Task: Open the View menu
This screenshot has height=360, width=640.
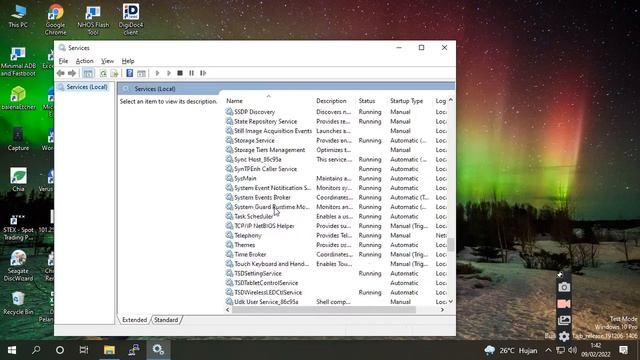Action: point(107,61)
